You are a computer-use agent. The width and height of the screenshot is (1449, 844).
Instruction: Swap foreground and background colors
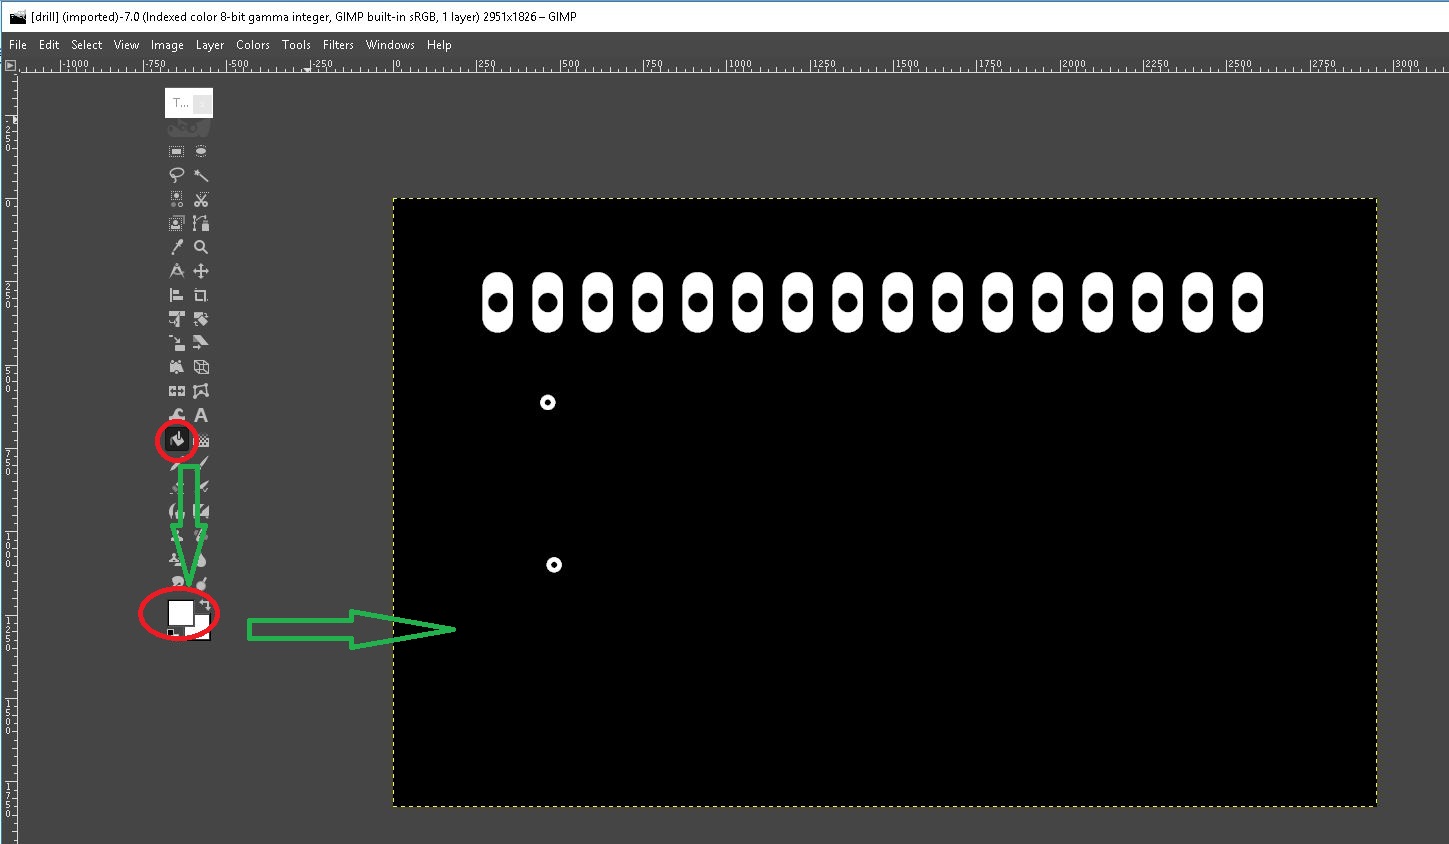(x=204, y=605)
